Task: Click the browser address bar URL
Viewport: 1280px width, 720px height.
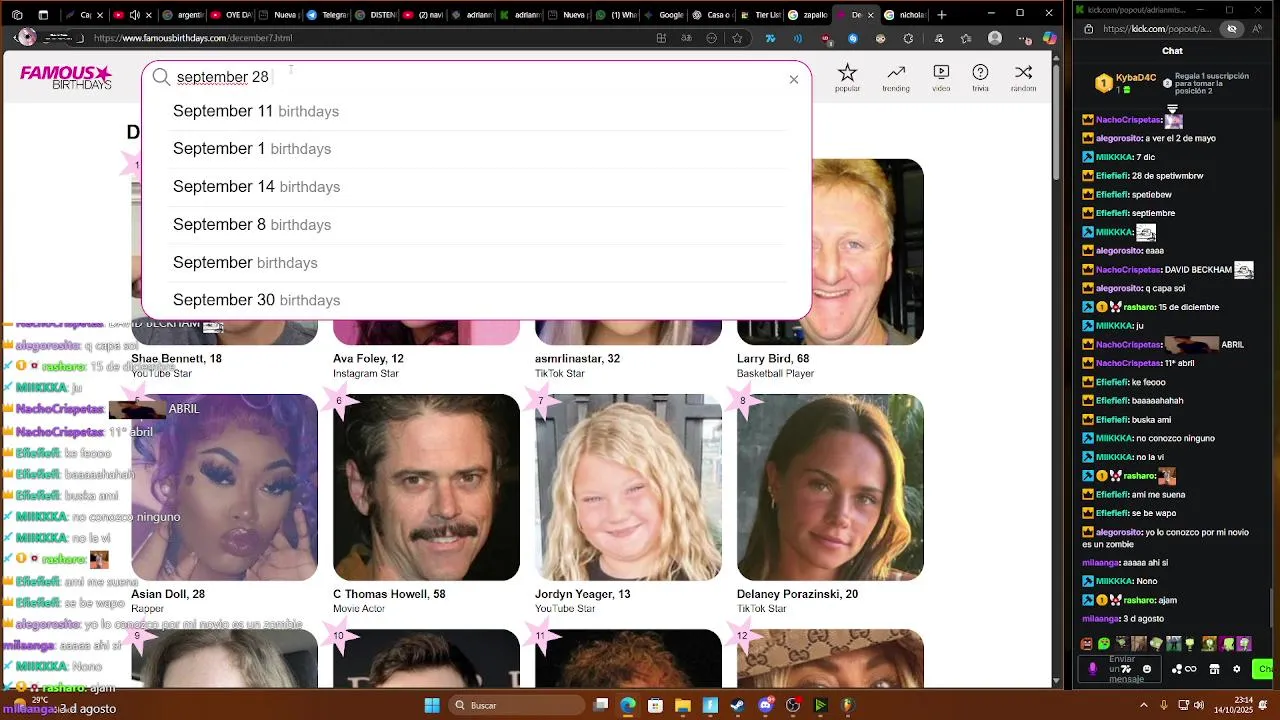Action: (193, 38)
